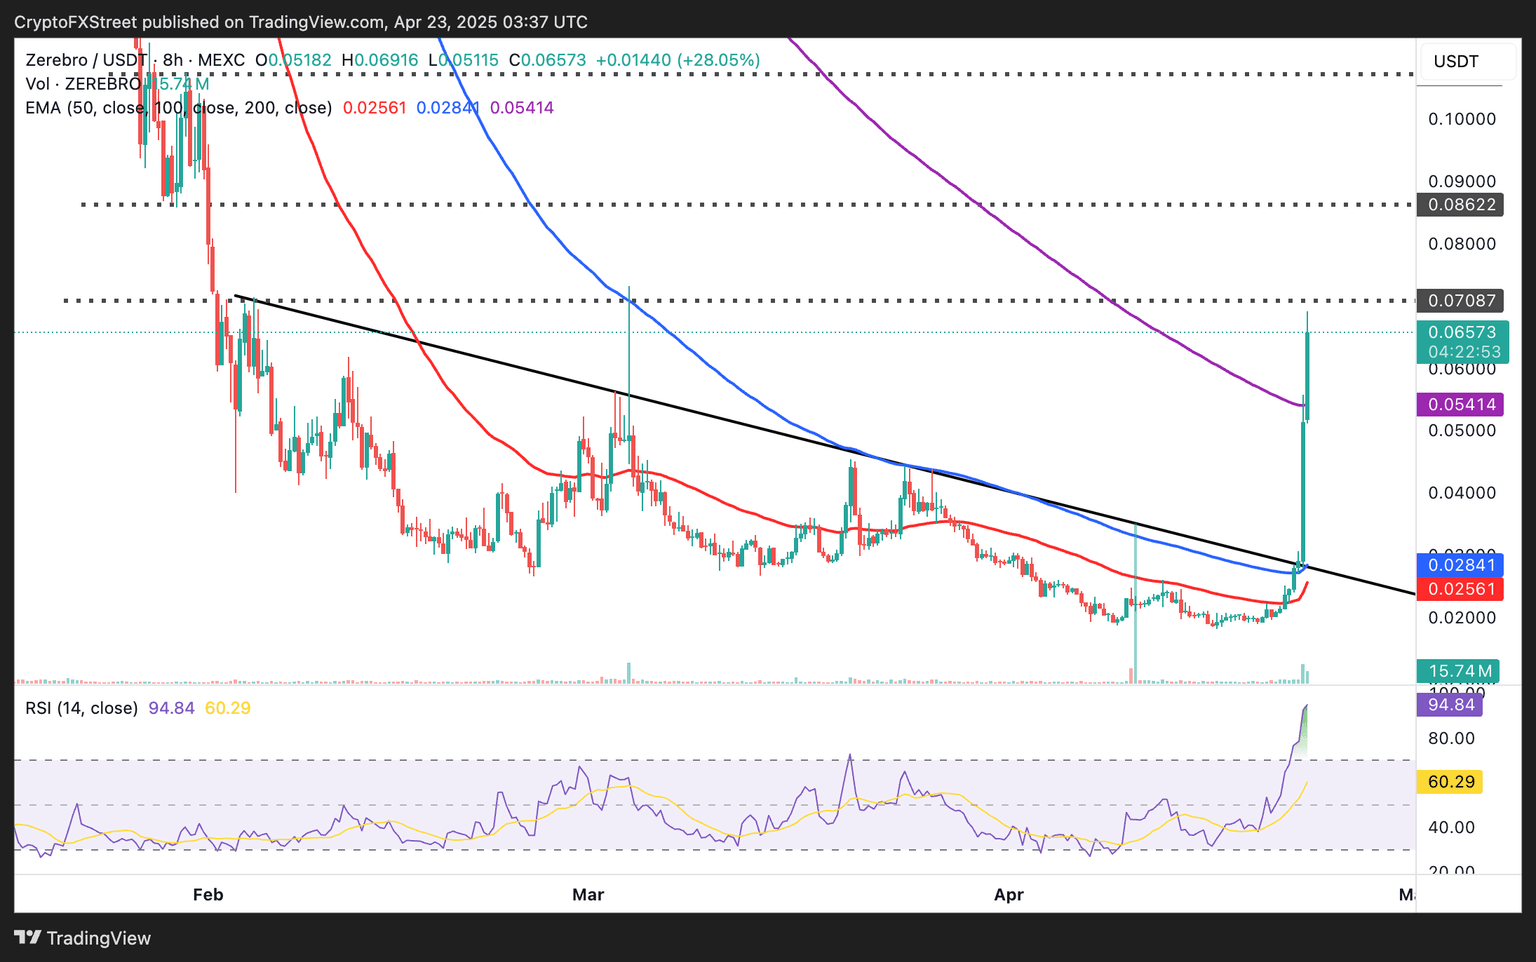Click the TradingView logo icon
Image resolution: width=1536 pixels, height=962 pixels.
pos(27,937)
